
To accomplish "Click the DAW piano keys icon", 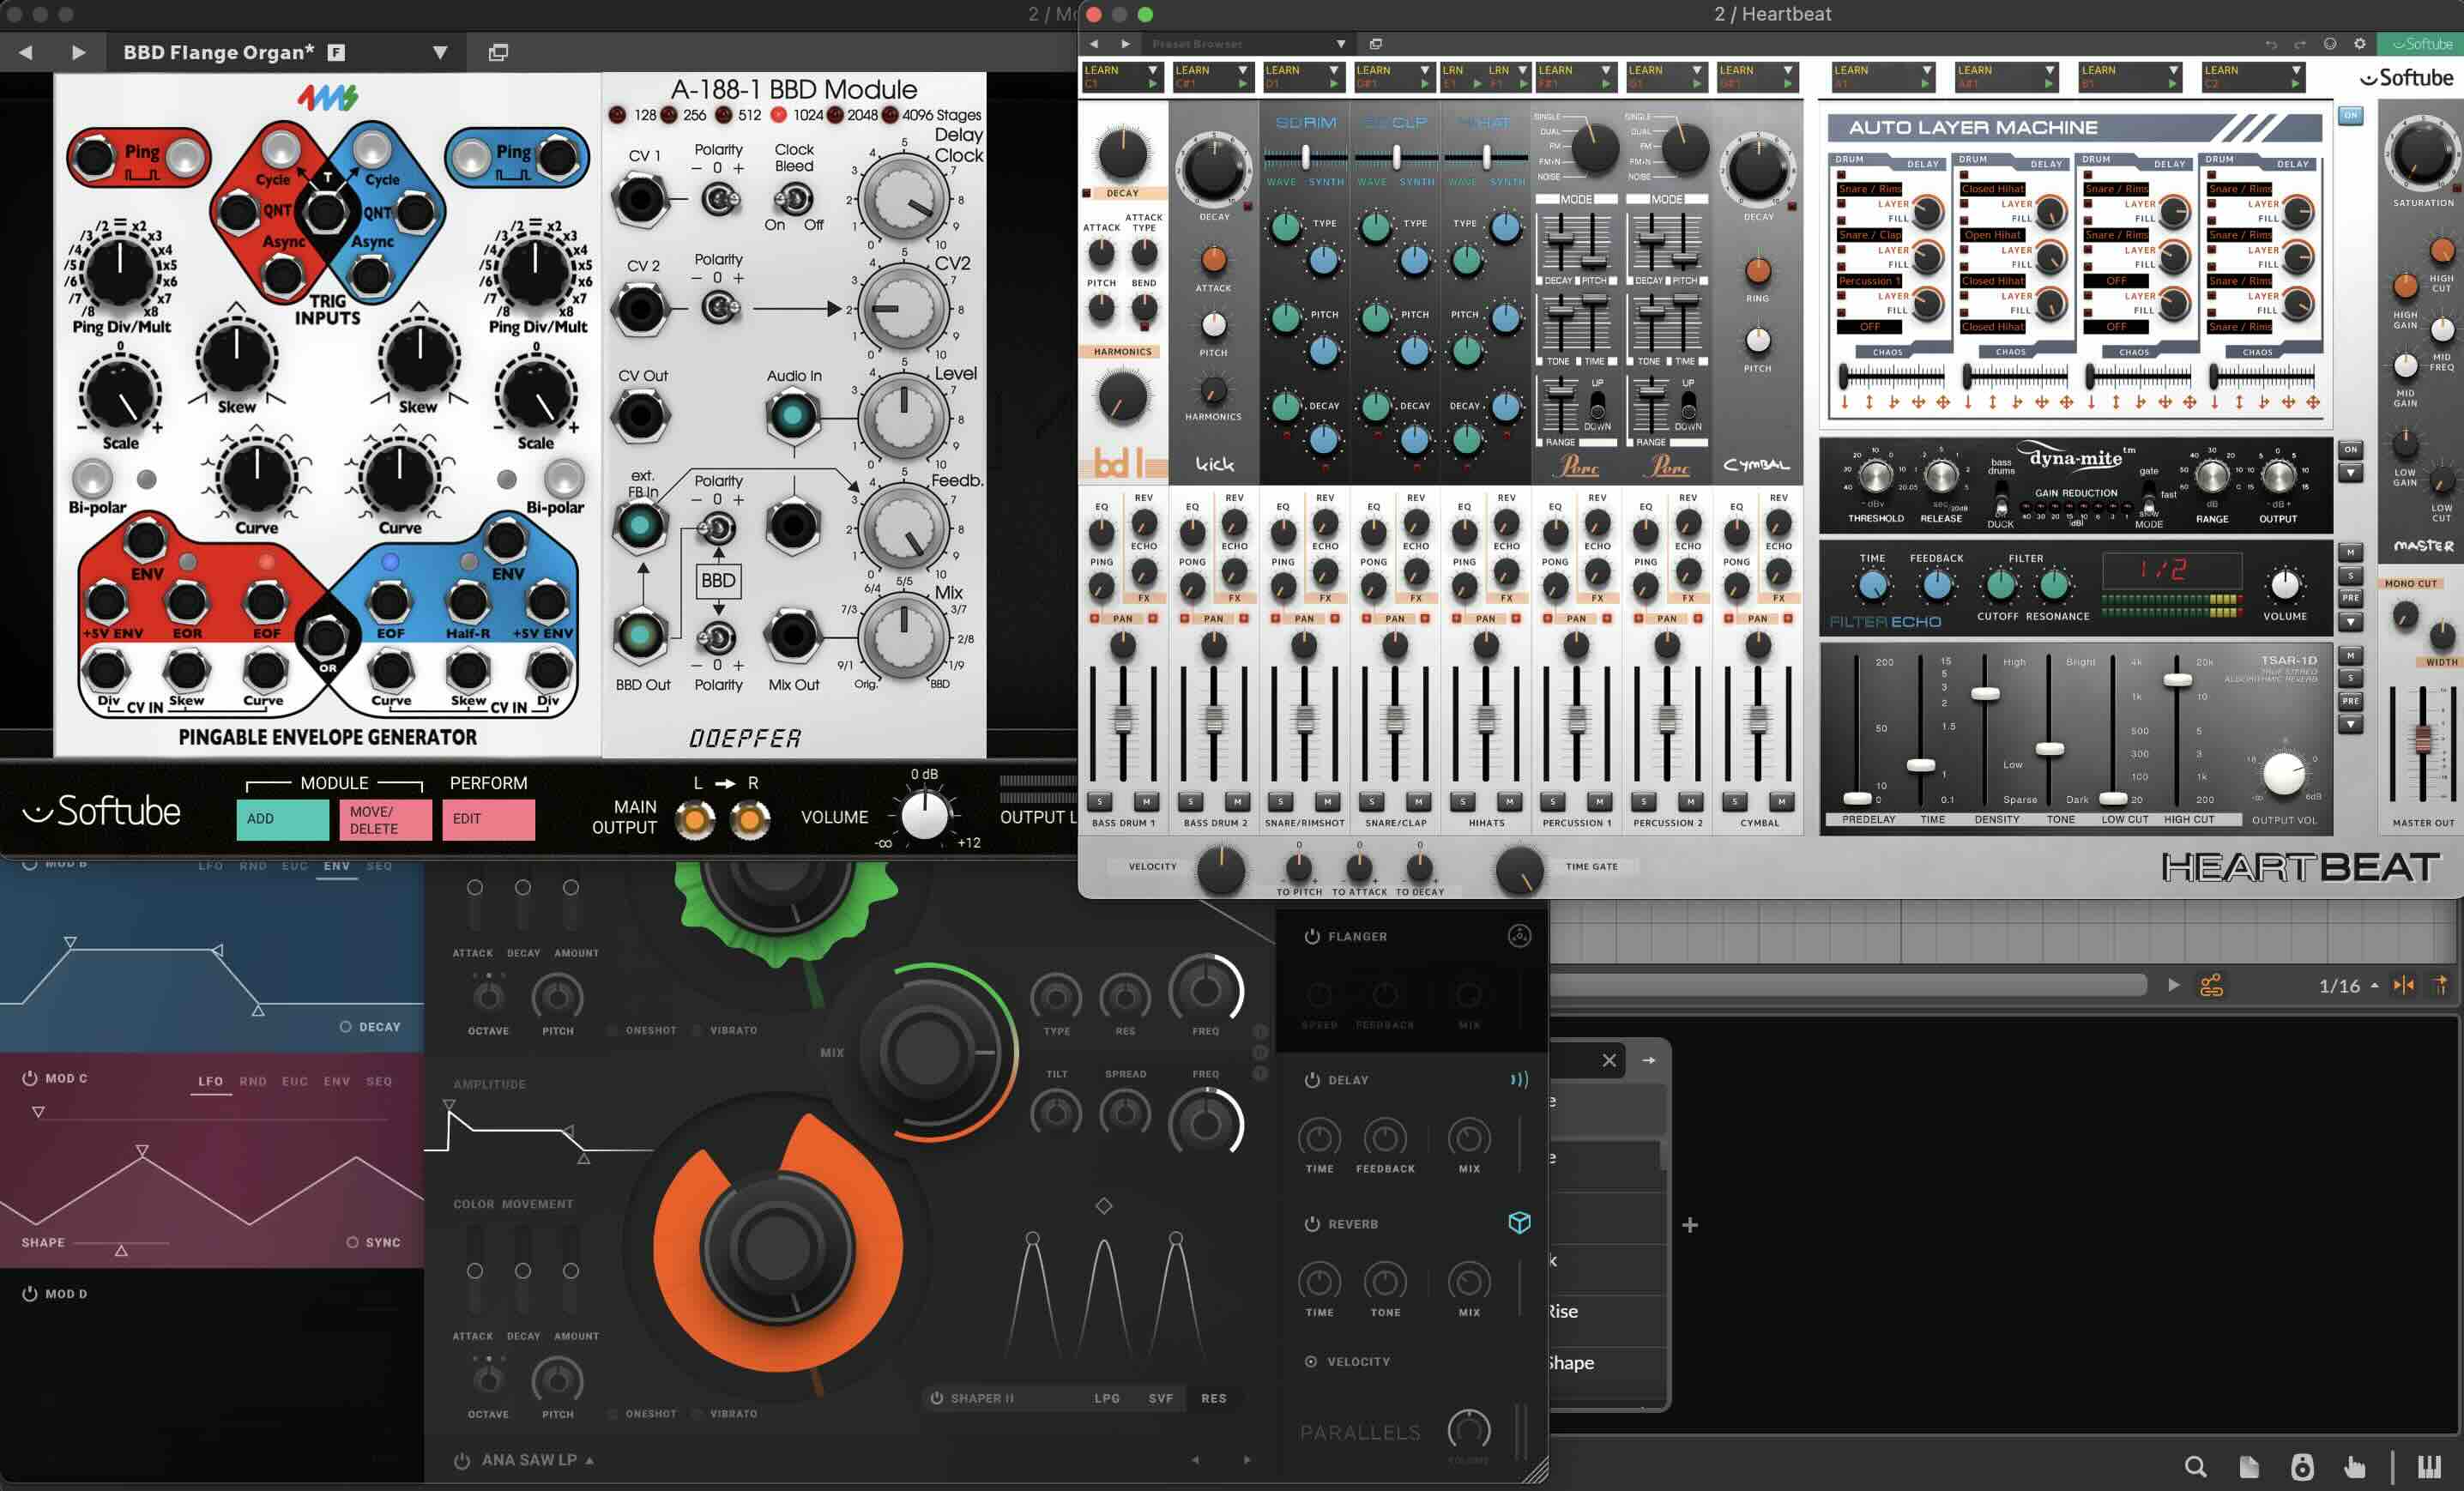I will (x=2429, y=1466).
